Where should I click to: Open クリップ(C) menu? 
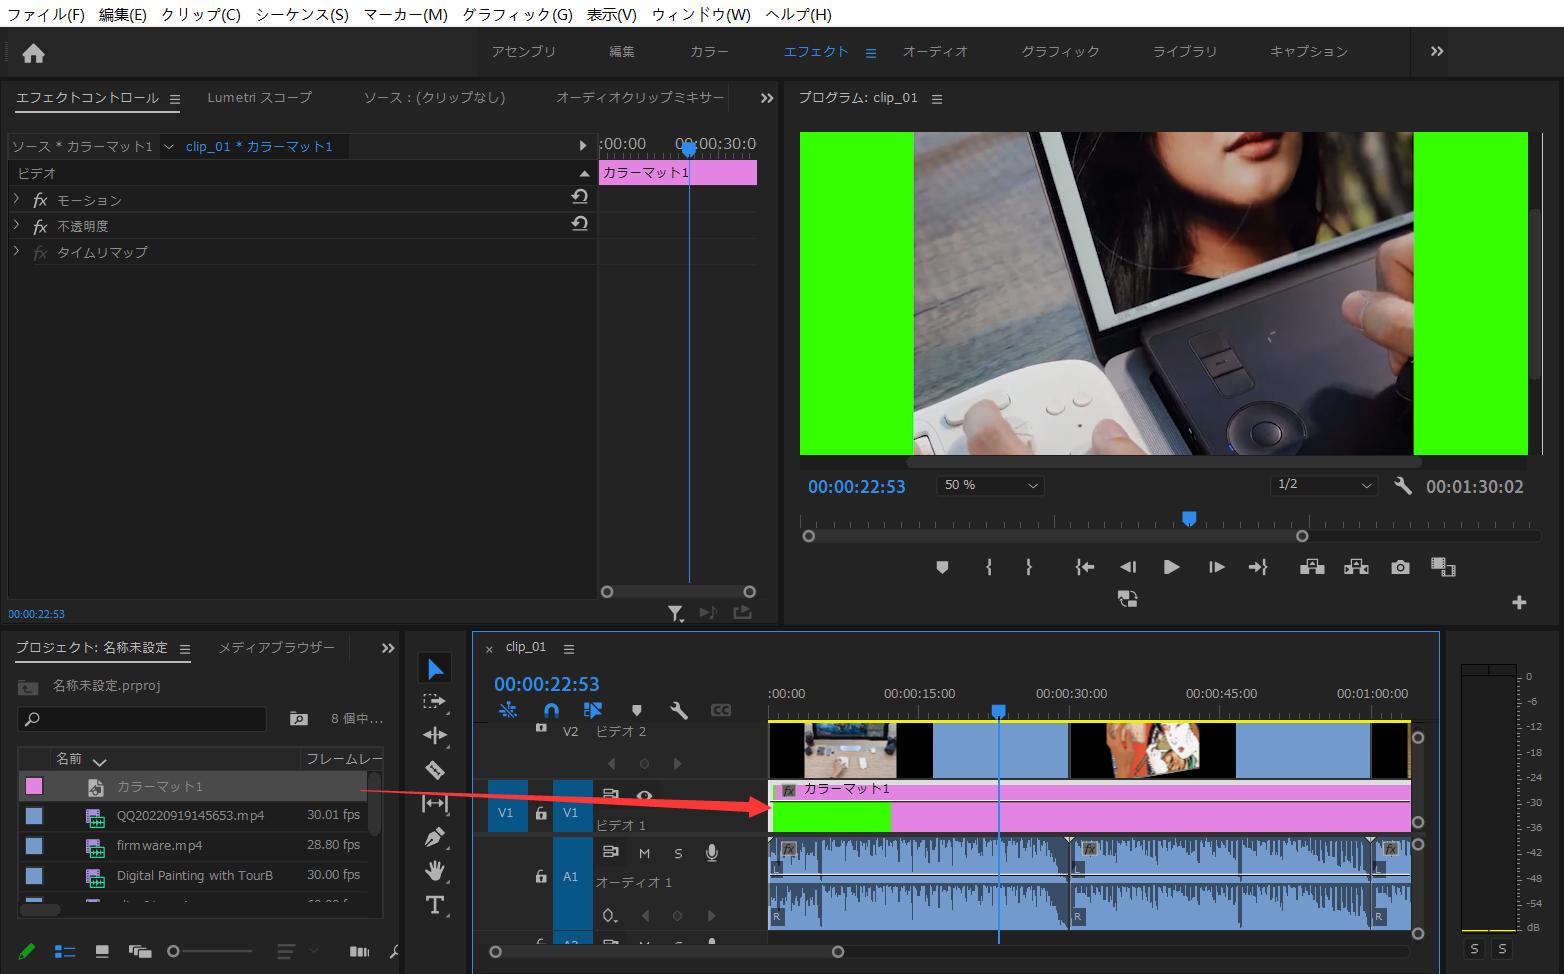coord(201,14)
